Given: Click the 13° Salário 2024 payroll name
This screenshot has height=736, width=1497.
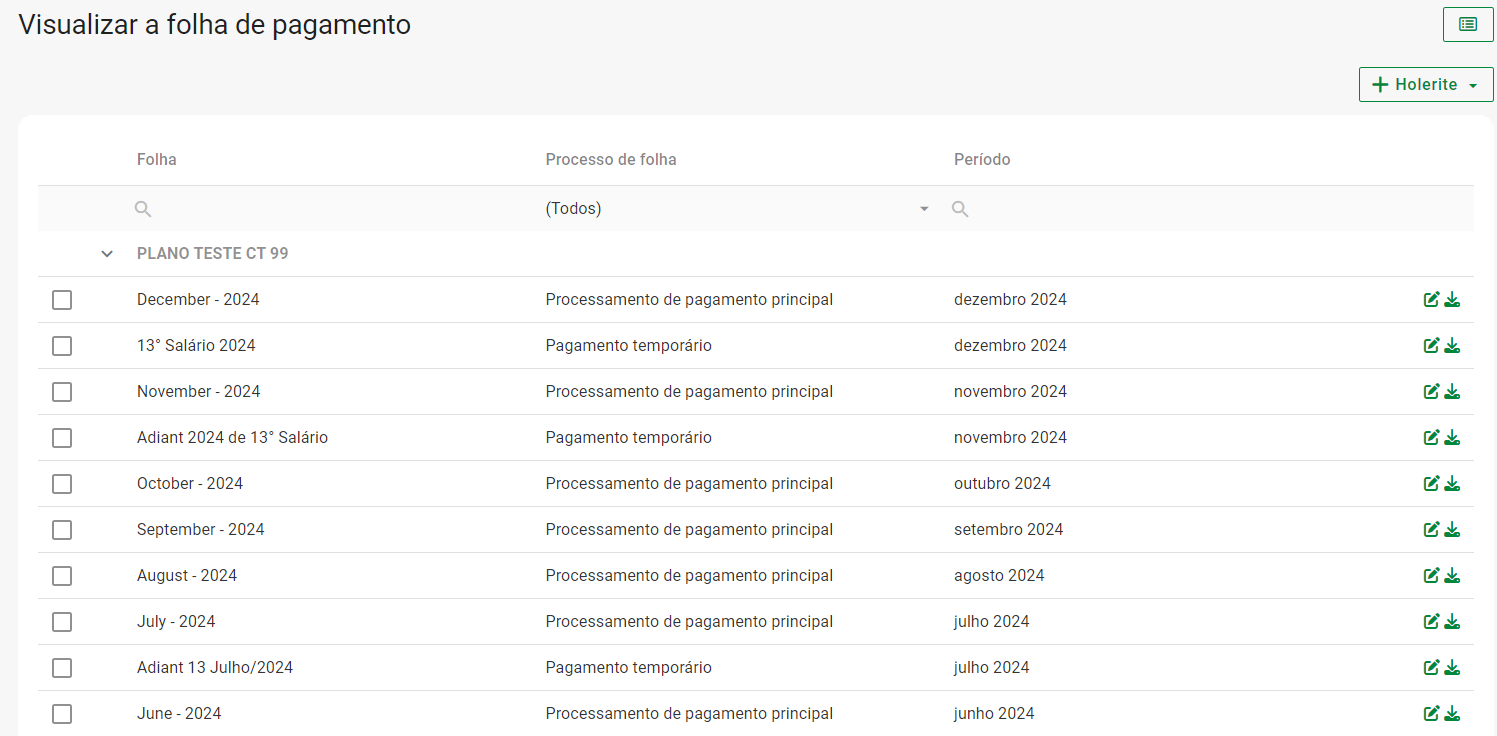Looking at the screenshot, I should [x=196, y=346].
